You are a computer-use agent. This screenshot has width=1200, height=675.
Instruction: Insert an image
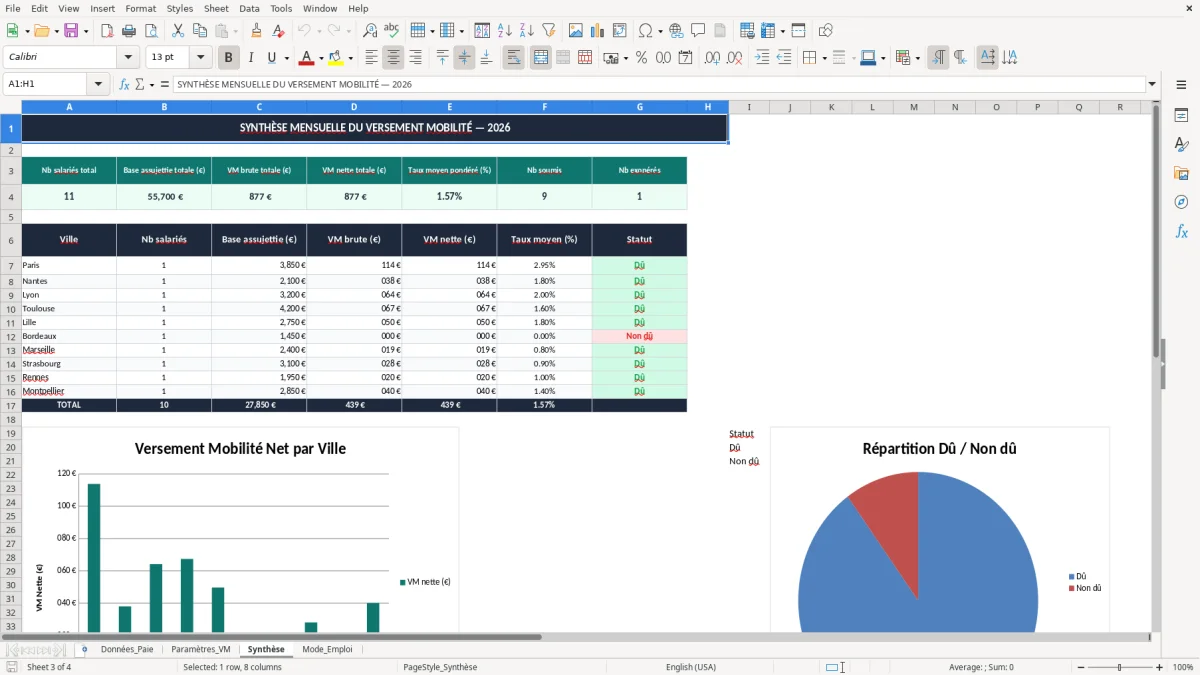(x=576, y=31)
